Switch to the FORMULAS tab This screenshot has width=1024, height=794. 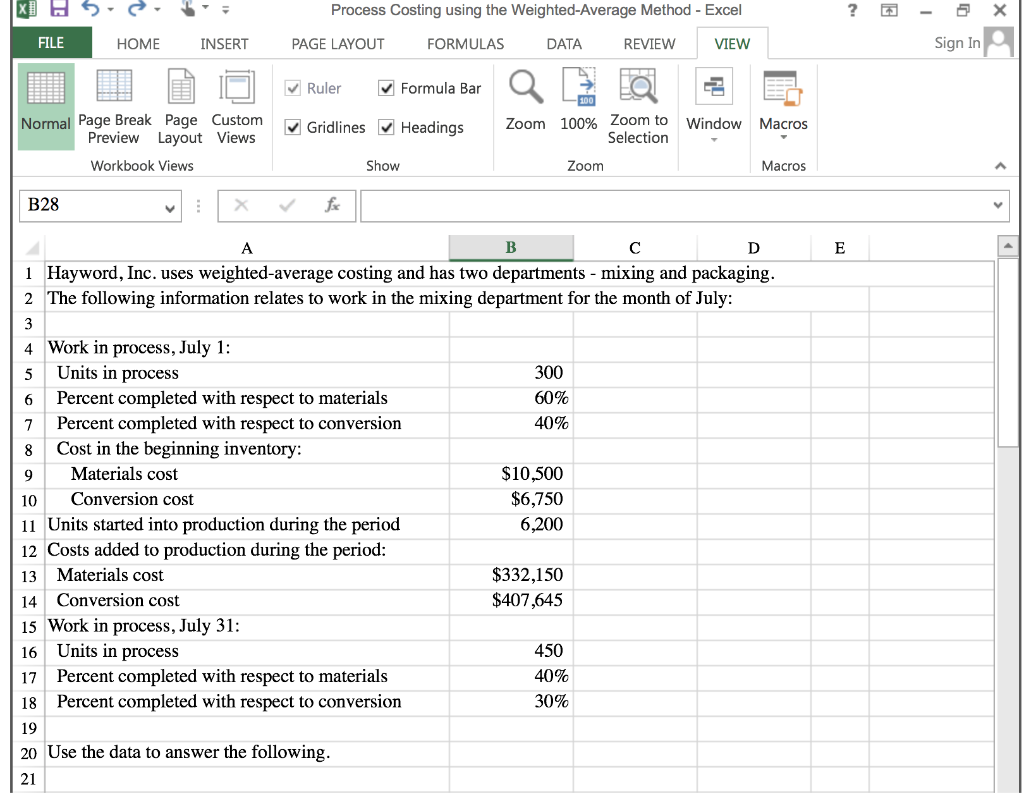coord(465,43)
